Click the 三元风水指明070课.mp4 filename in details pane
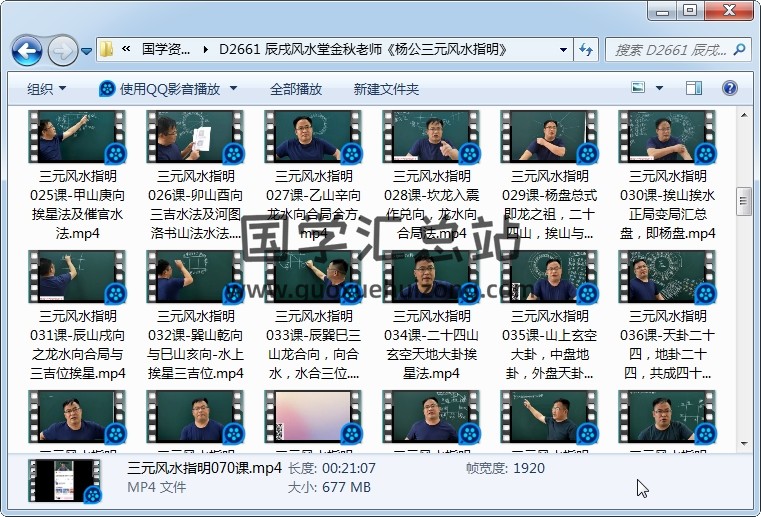 (x=204, y=467)
